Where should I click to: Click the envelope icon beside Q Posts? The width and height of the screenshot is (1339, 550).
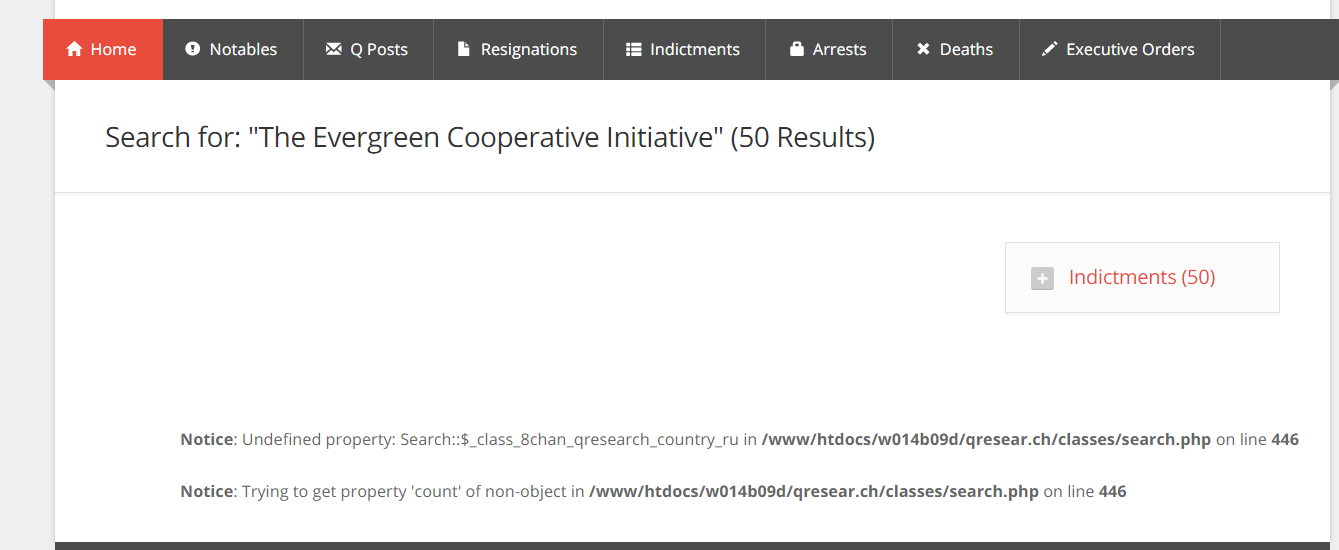(x=334, y=49)
